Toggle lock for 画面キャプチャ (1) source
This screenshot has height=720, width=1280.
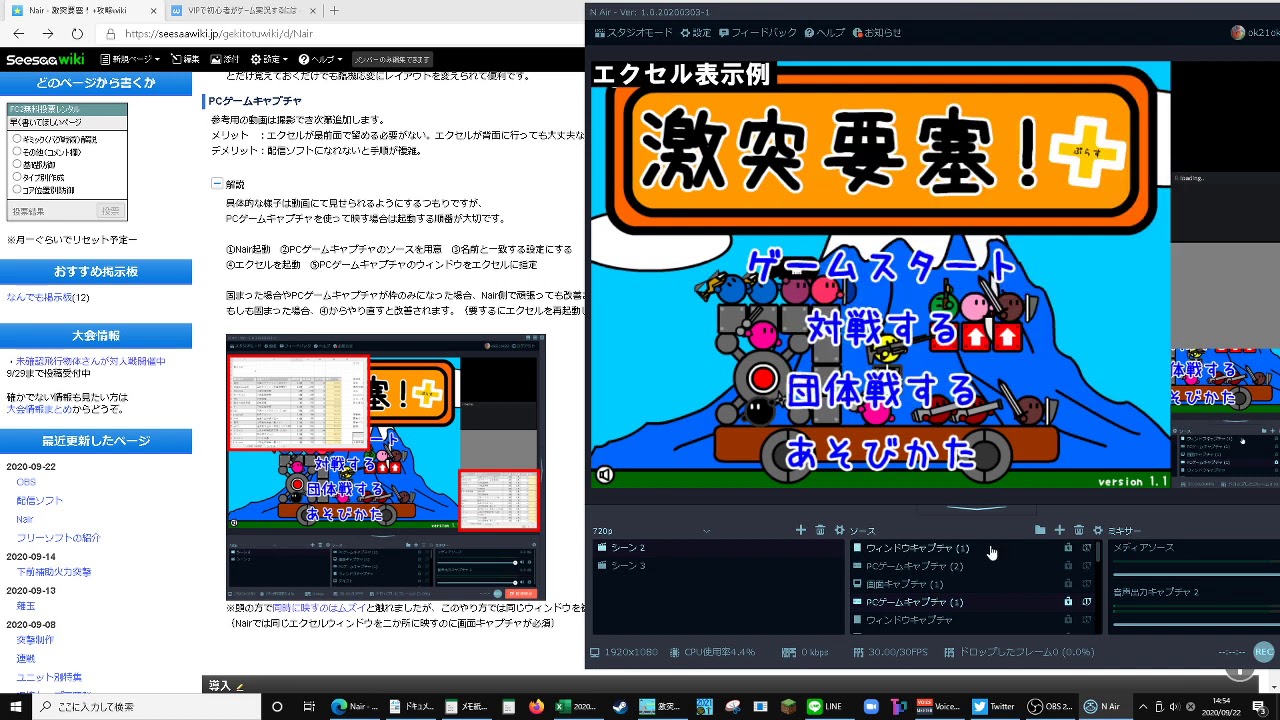[x=1068, y=584]
